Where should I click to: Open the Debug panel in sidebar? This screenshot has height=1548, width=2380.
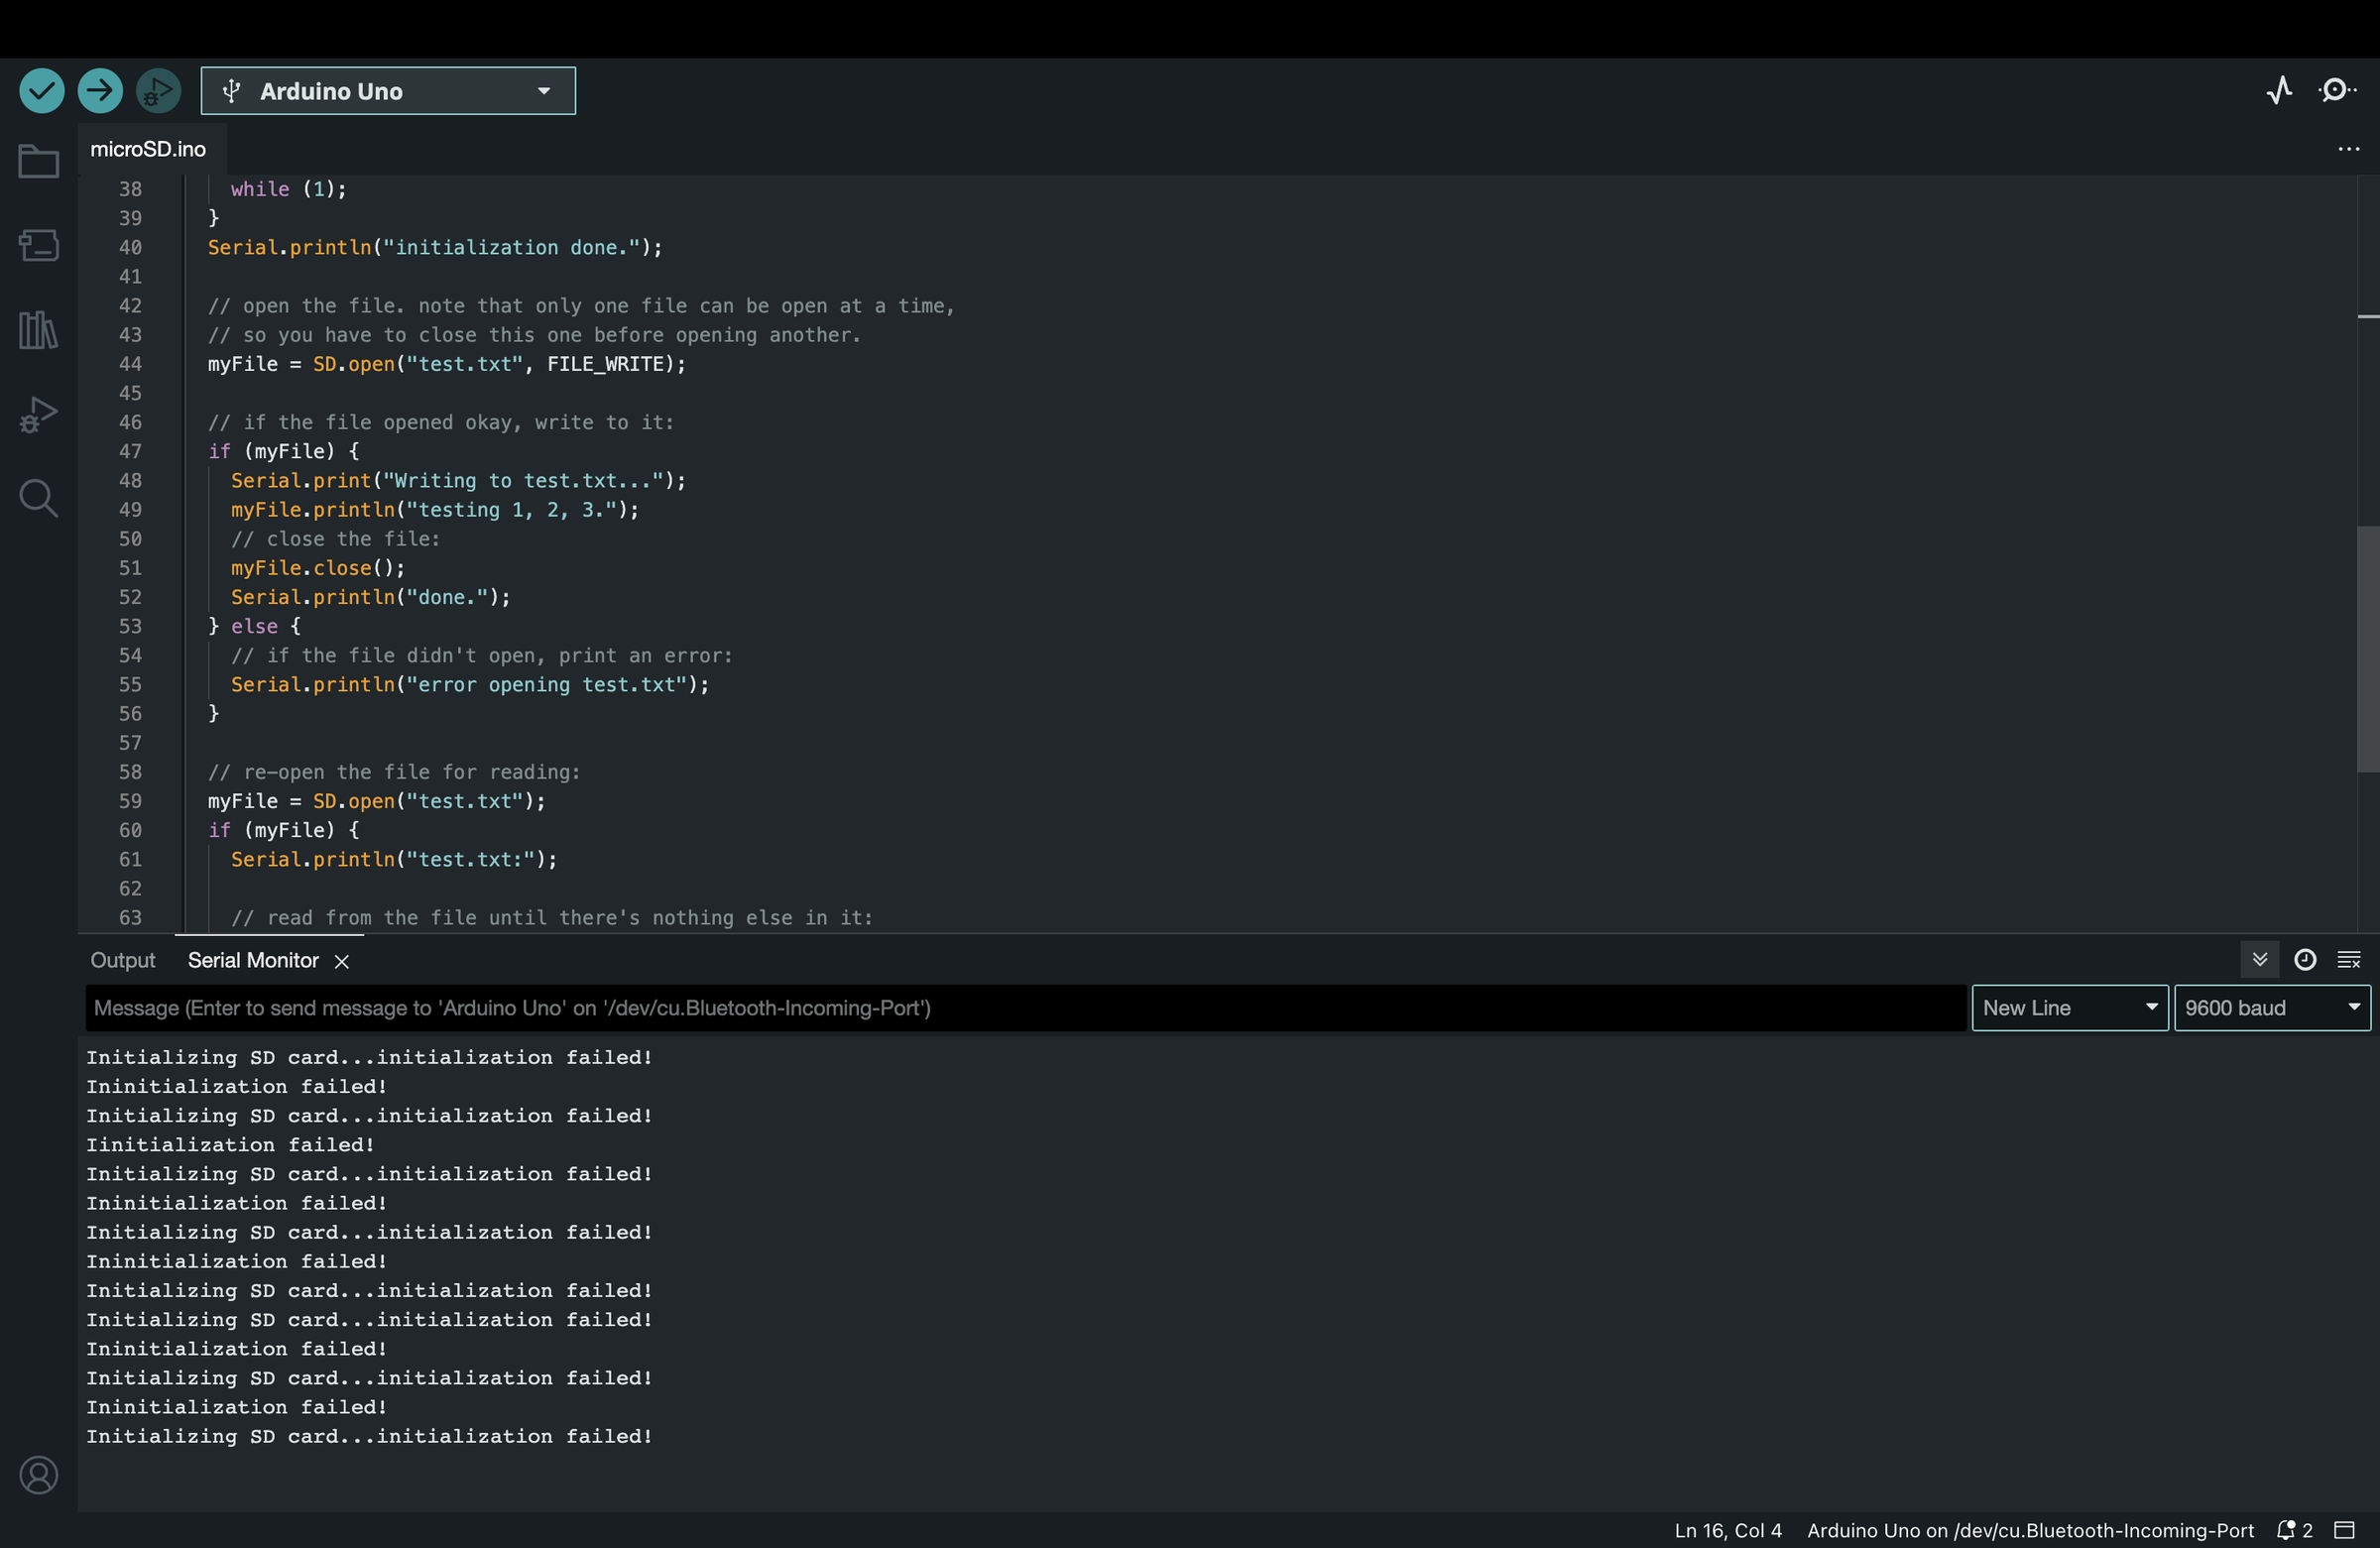tap(39, 414)
